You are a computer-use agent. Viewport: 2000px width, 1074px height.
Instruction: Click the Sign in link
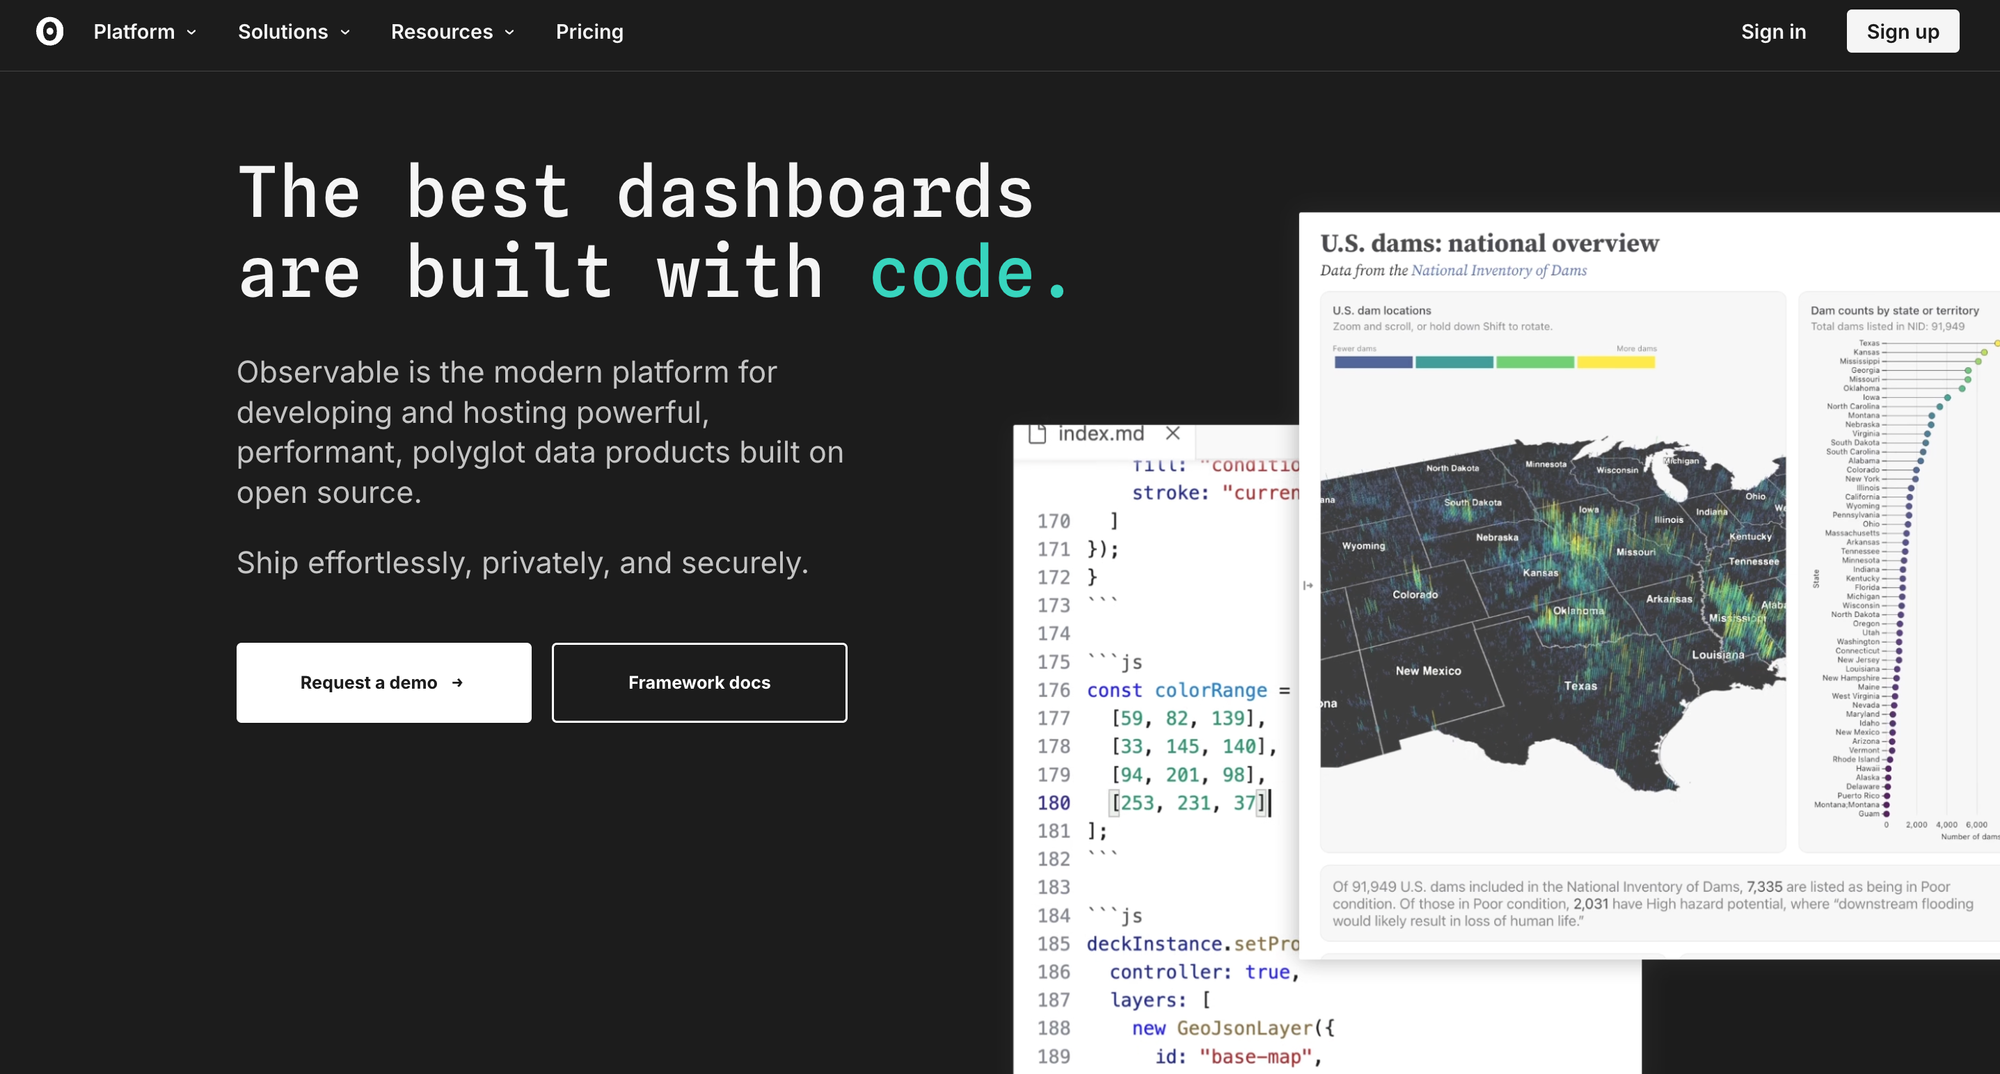click(1773, 32)
